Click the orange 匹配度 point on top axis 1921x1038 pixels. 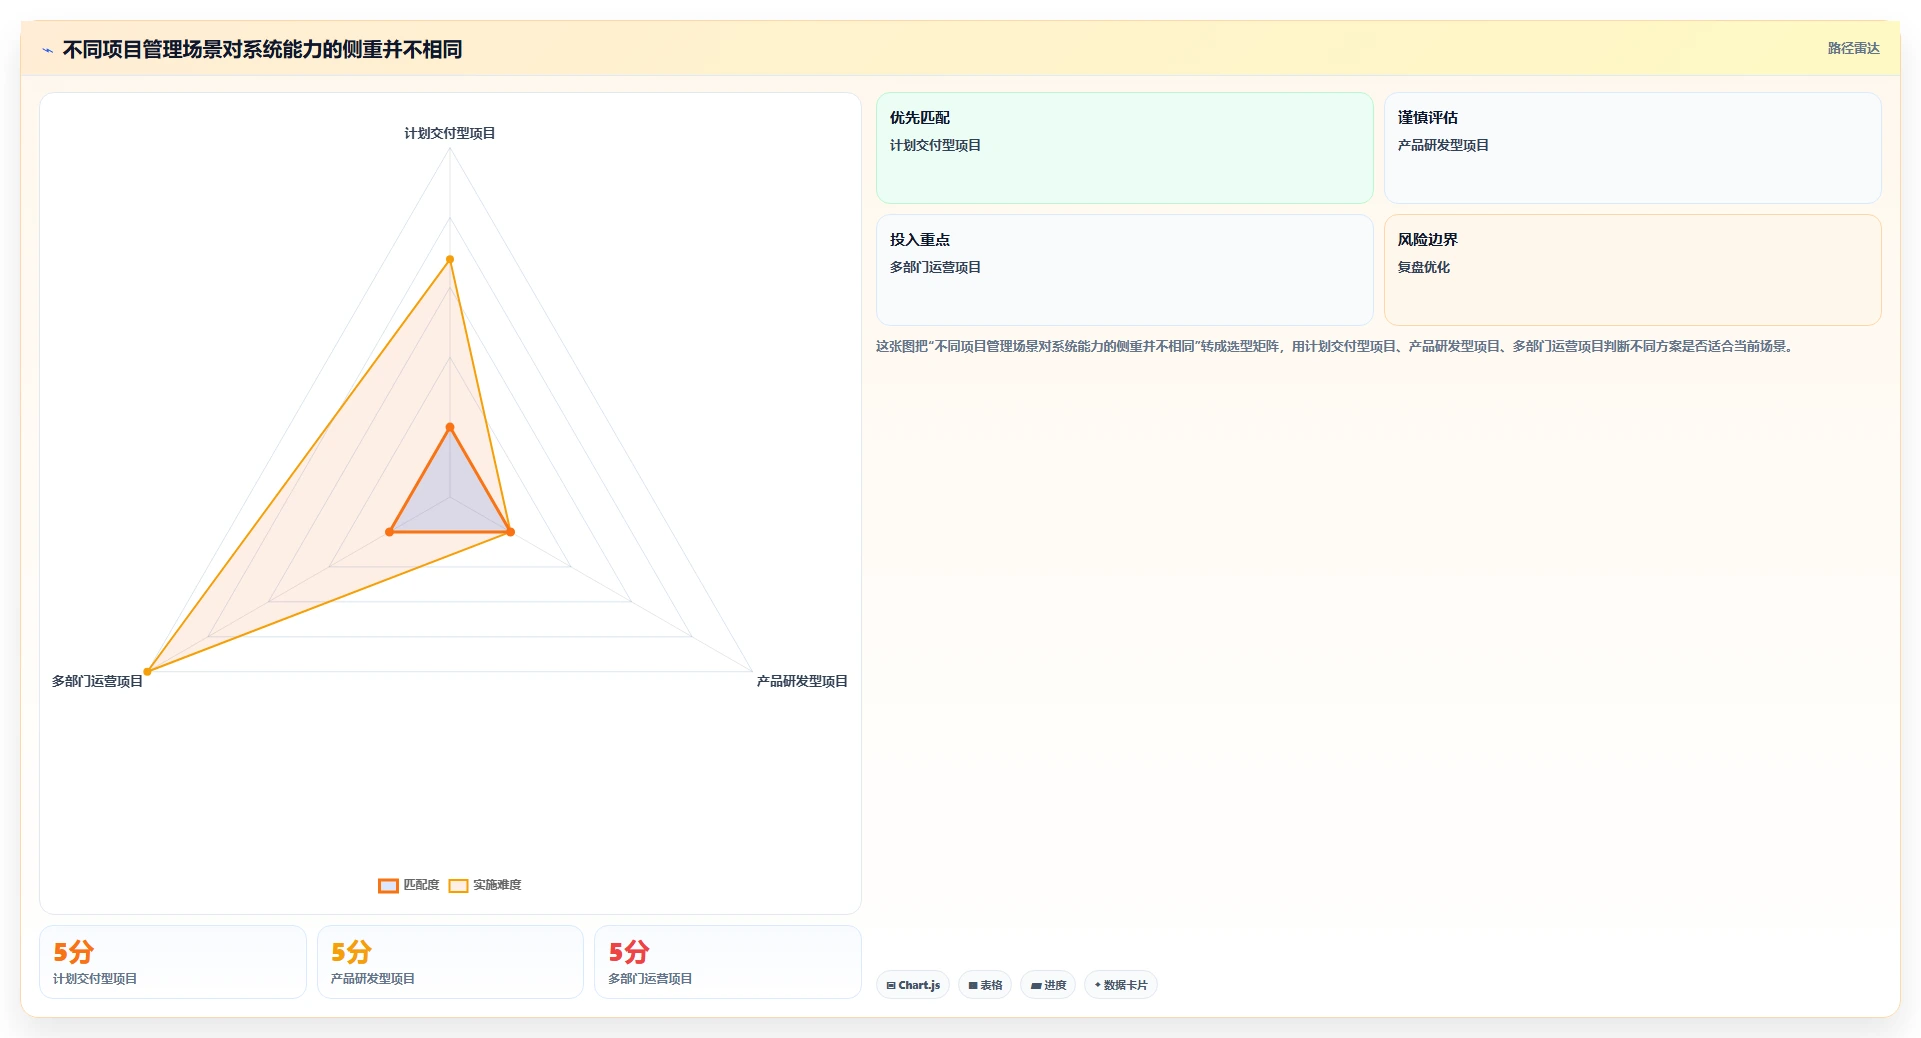(x=450, y=427)
